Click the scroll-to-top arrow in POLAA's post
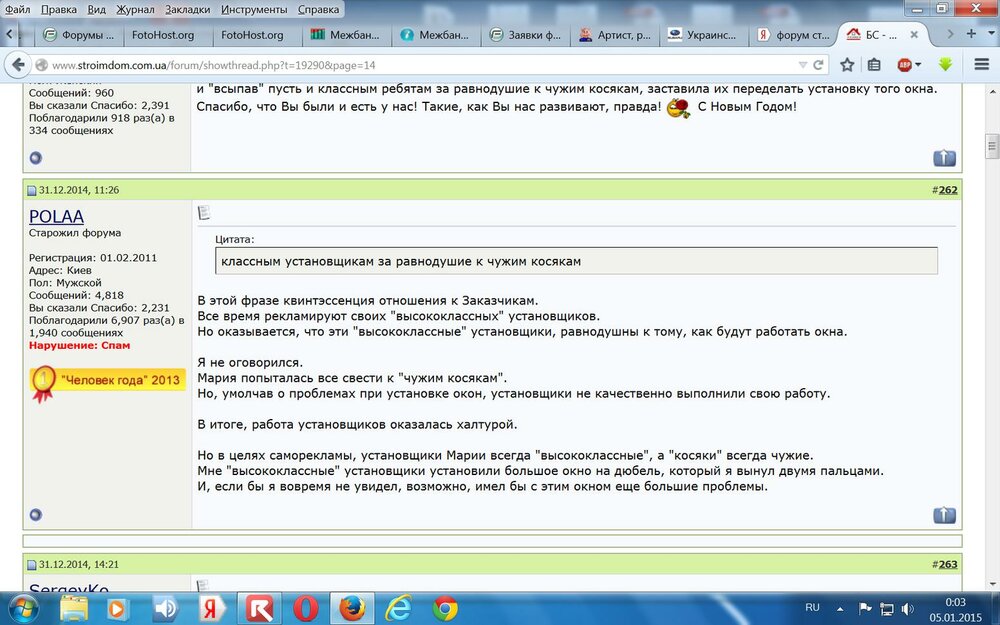 coord(944,514)
